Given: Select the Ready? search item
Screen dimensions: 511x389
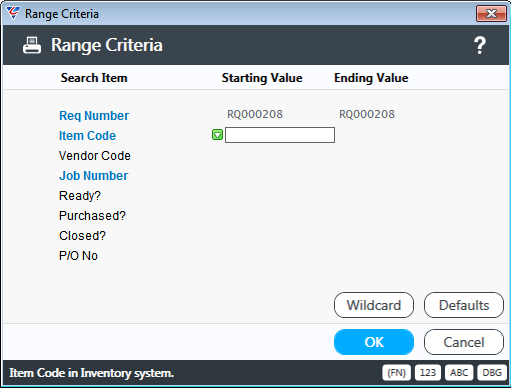Looking at the screenshot, I should [80, 196].
